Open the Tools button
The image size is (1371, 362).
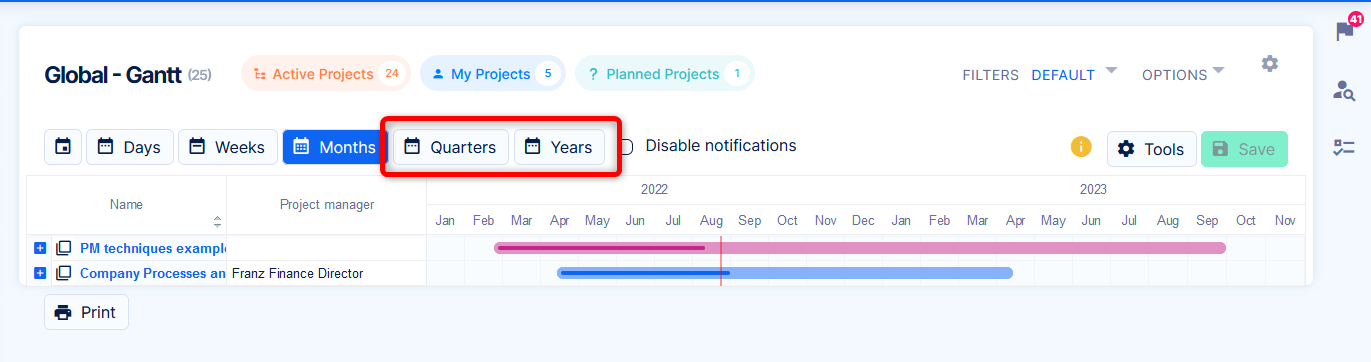pos(1151,149)
